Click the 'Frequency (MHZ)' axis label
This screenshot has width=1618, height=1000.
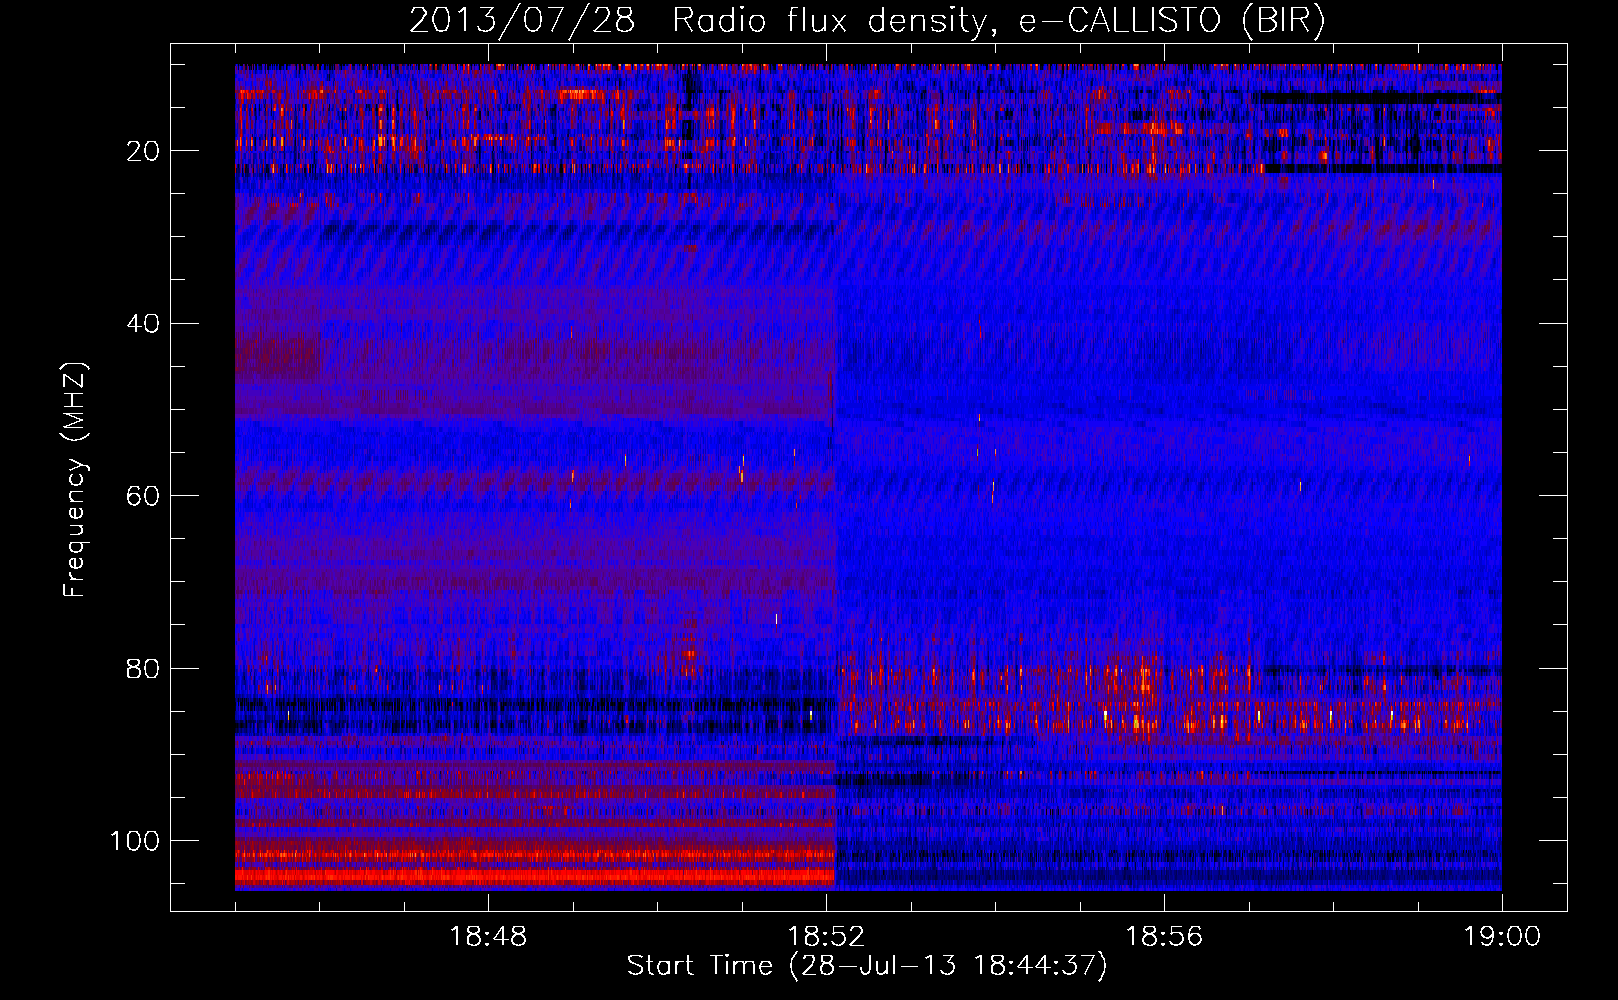click(x=74, y=480)
